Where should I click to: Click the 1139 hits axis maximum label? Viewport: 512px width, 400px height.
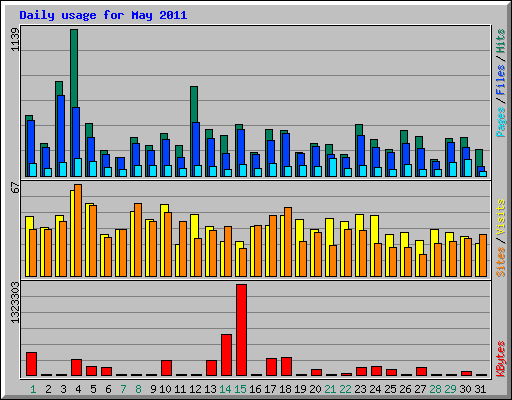(x=15, y=39)
